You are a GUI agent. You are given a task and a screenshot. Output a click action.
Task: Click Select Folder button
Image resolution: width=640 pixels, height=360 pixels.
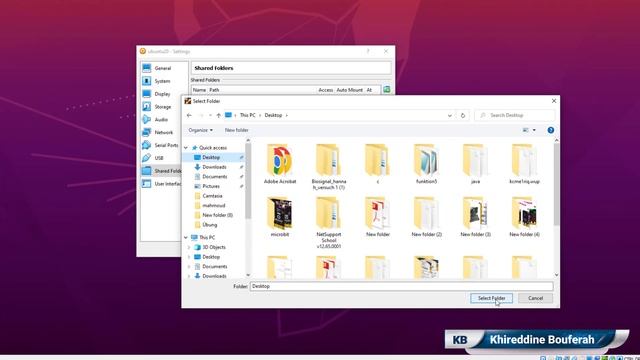coord(491,298)
